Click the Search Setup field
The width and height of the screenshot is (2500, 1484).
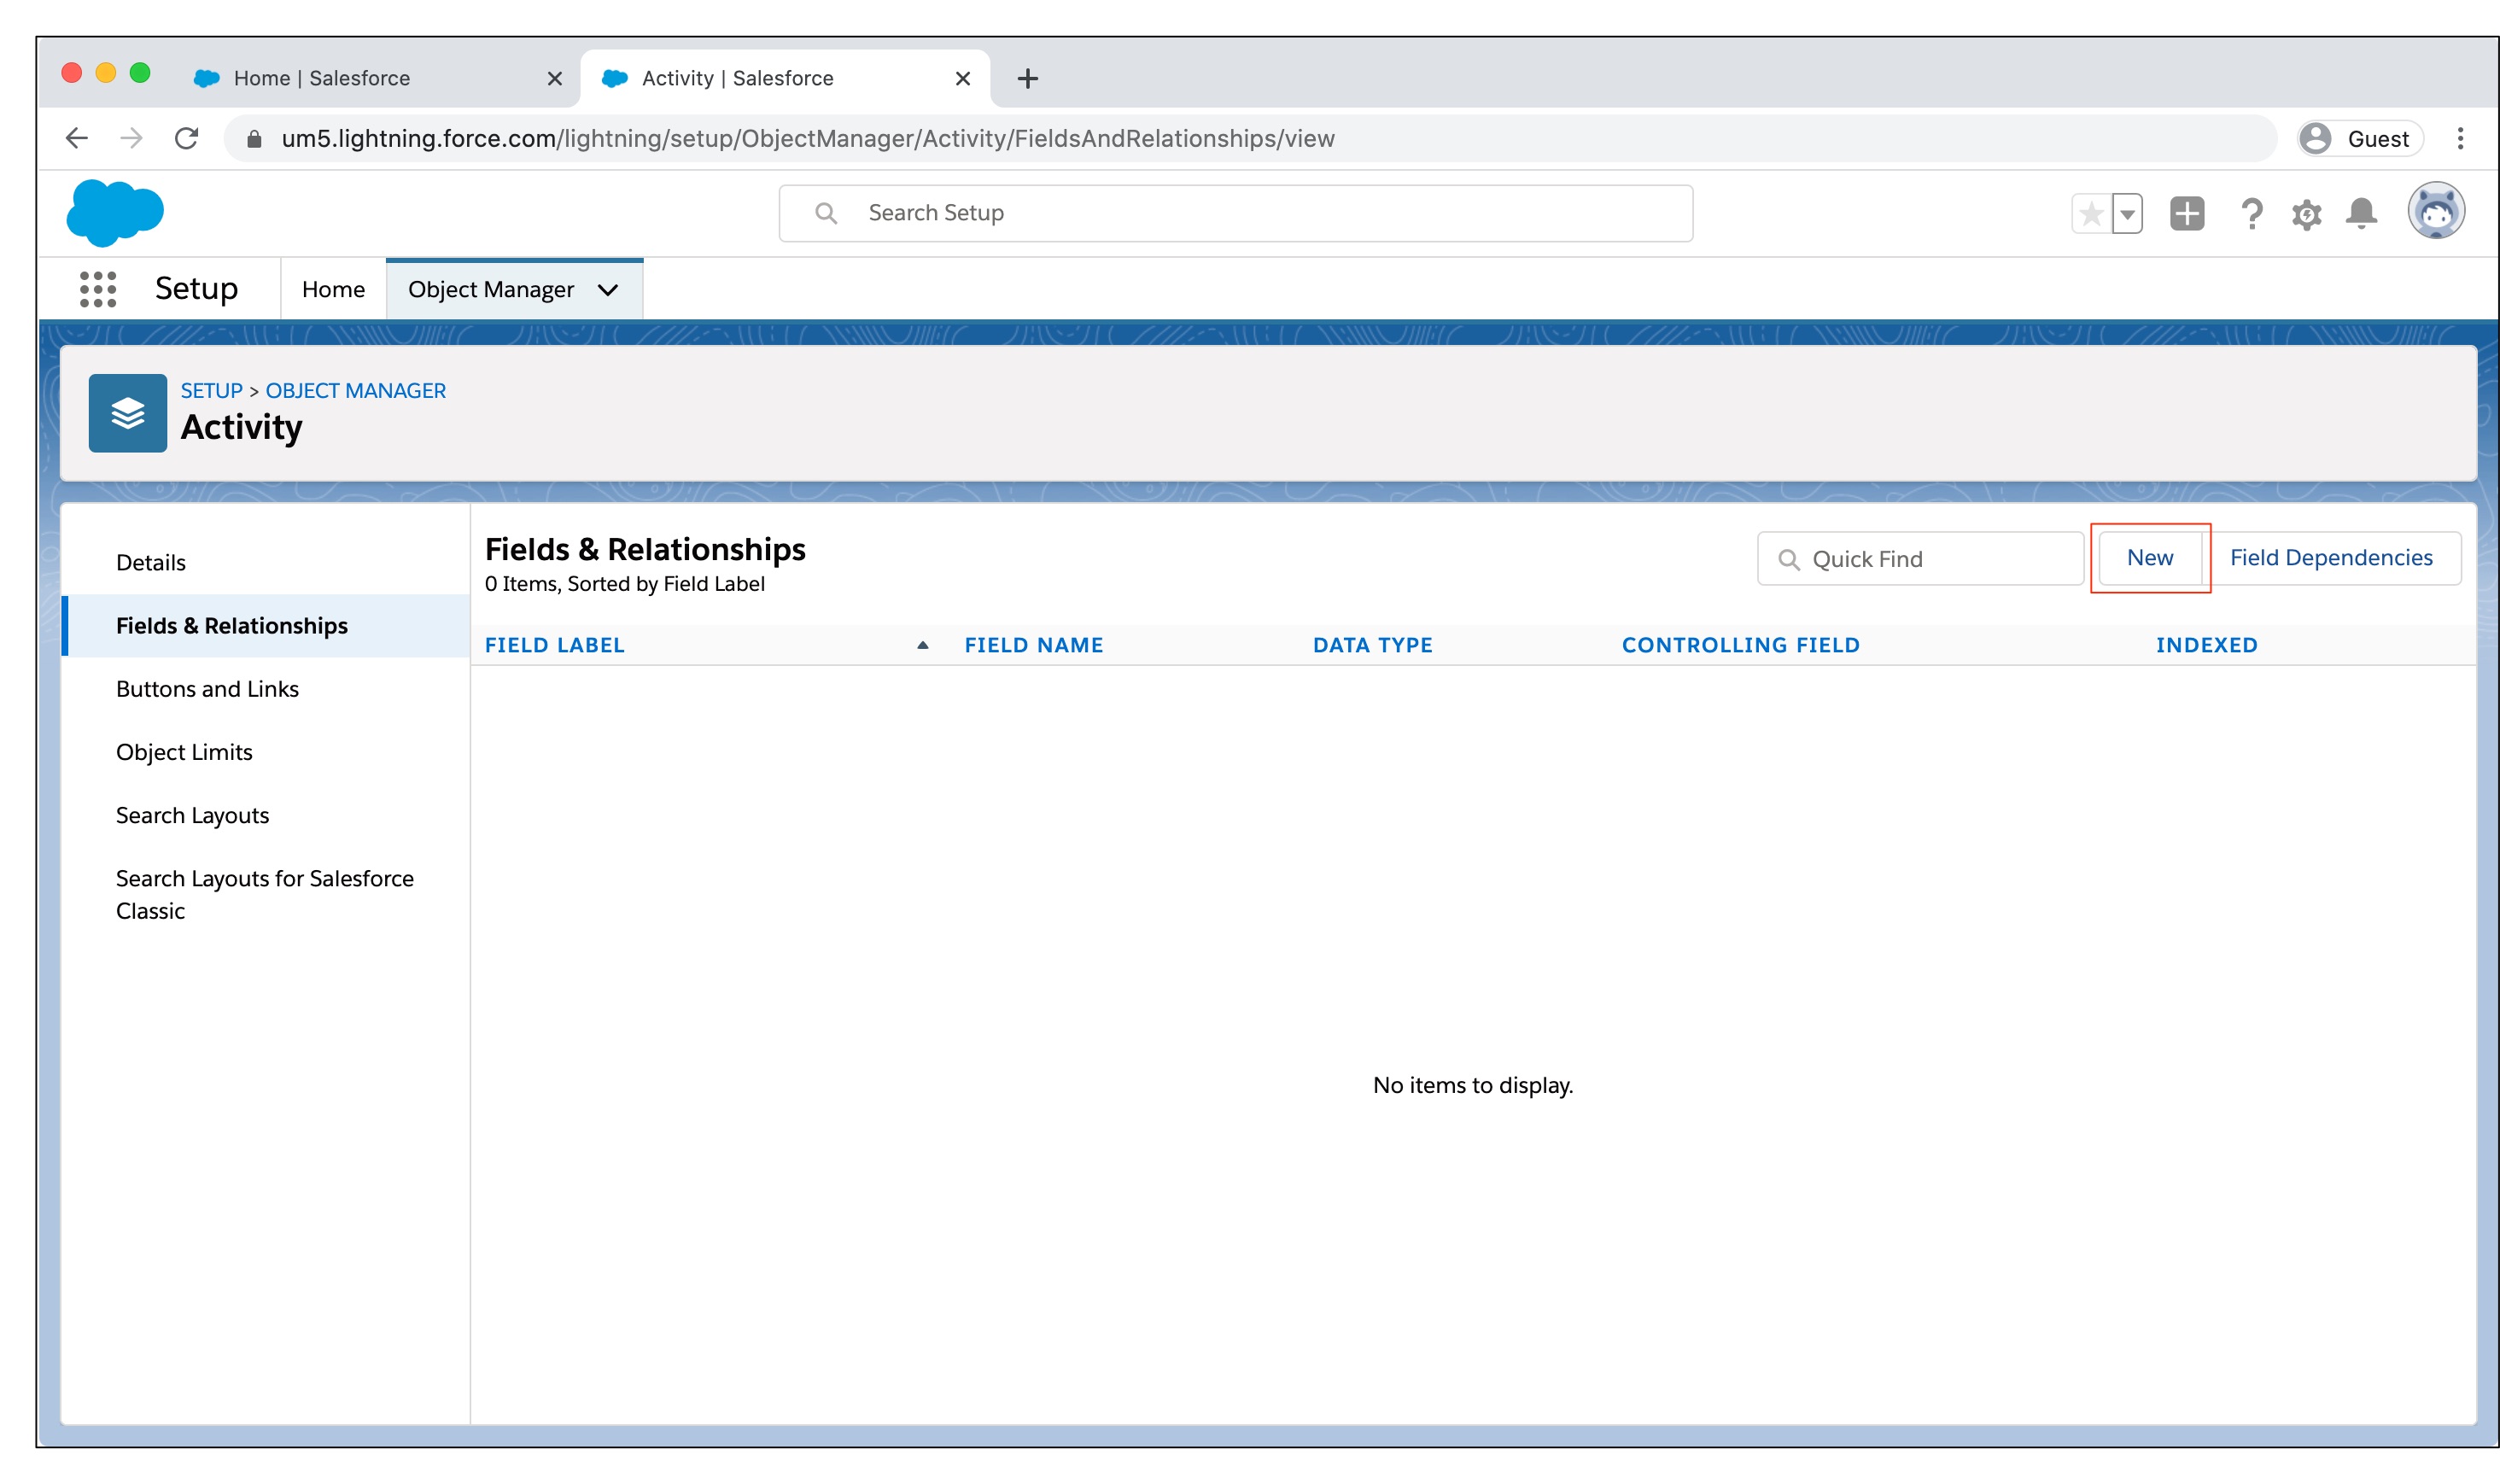(1235, 213)
